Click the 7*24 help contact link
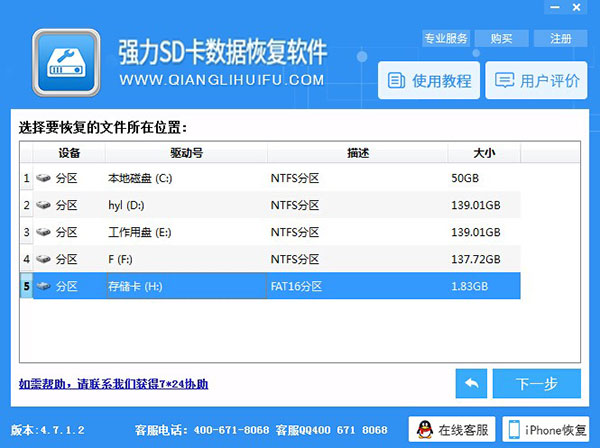The image size is (600, 448). click(x=114, y=384)
